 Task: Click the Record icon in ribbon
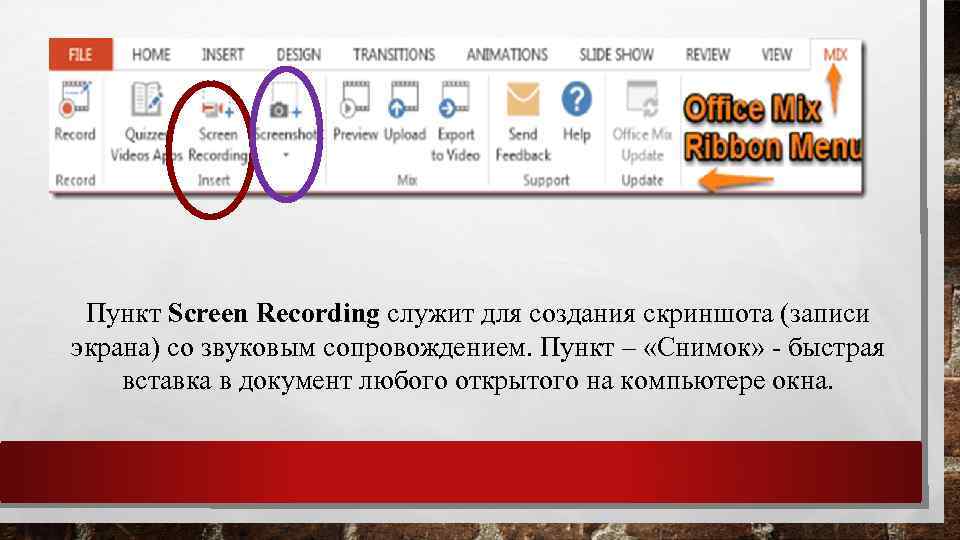[x=75, y=100]
